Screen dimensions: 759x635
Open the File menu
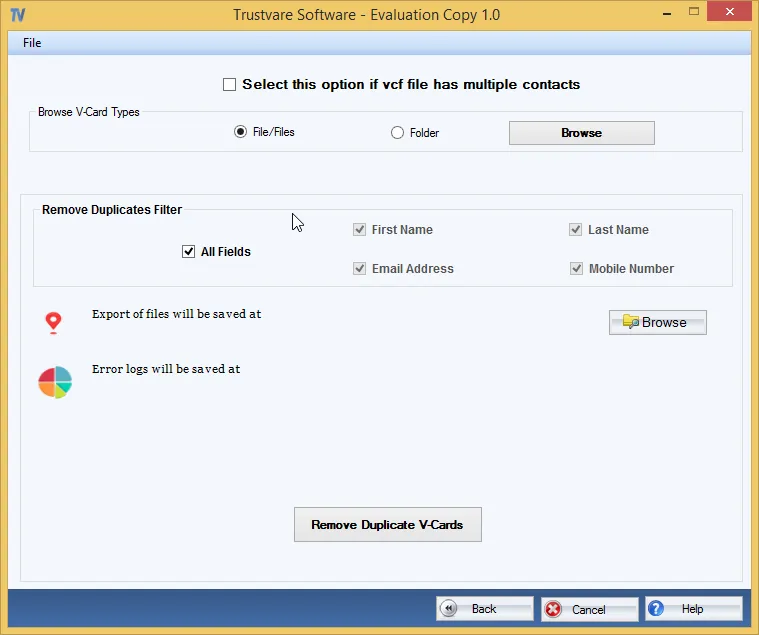point(32,43)
